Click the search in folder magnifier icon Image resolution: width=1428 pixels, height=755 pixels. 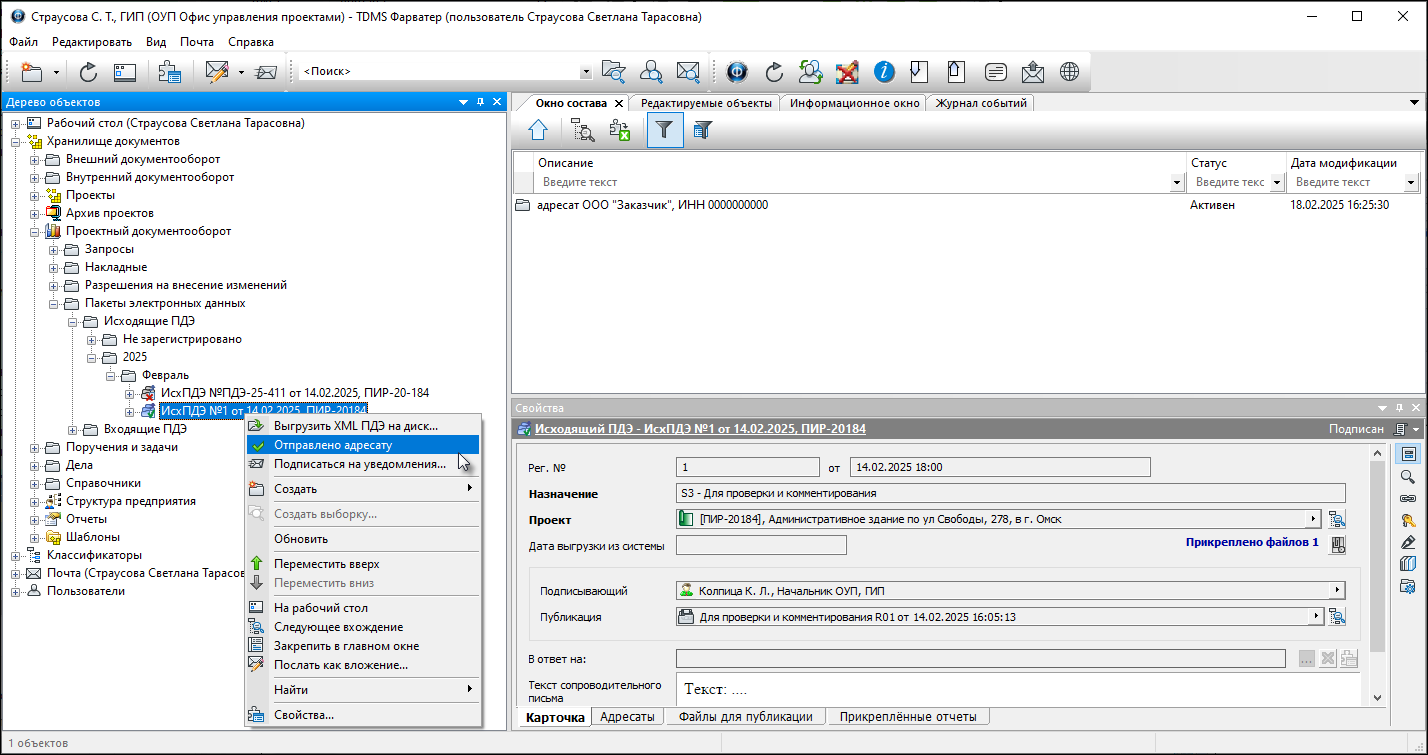(x=613, y=72)
